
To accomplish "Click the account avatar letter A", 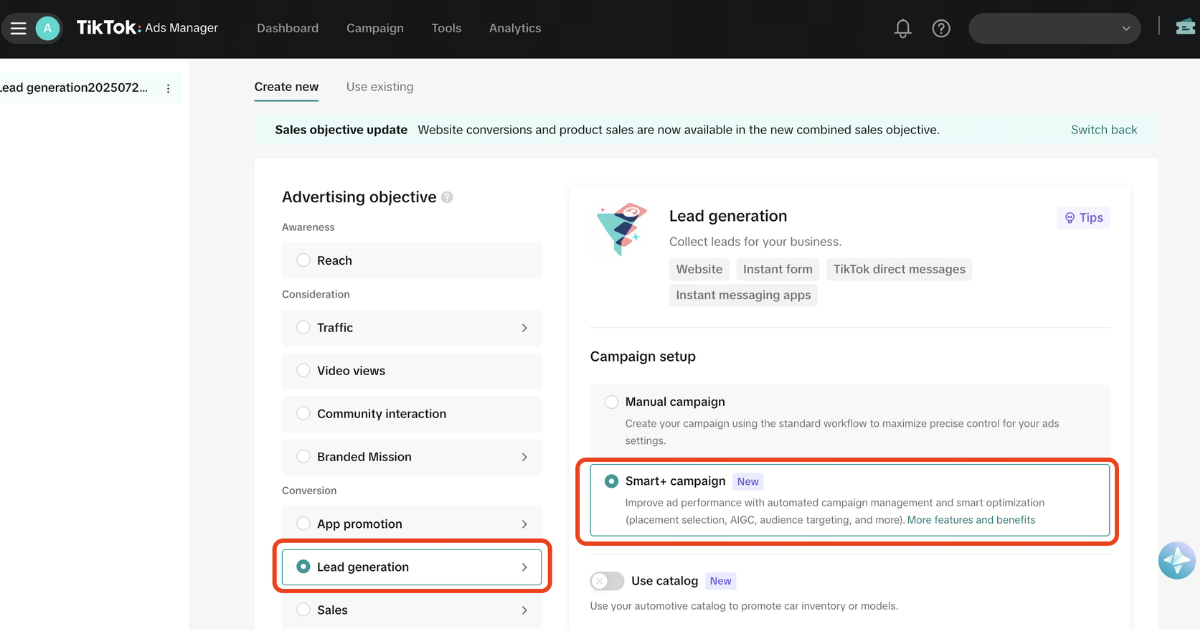I will pyautogui.click(x=47, y=28).
